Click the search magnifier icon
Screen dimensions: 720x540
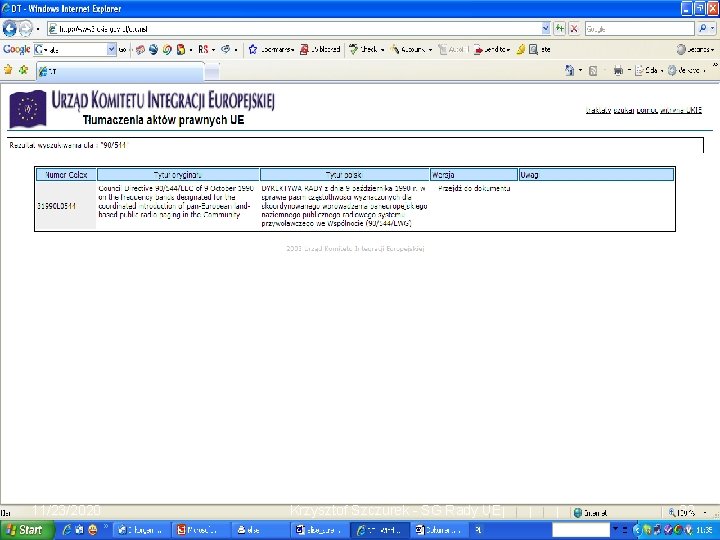click(x=703, y=28)
